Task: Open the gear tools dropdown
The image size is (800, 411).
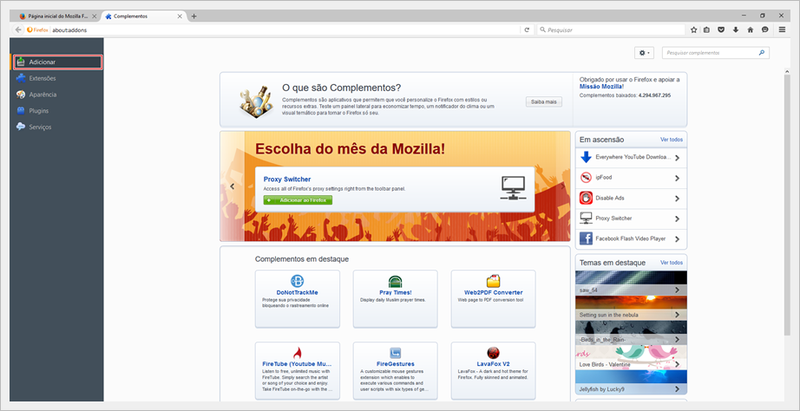Action: pos(643,53)
